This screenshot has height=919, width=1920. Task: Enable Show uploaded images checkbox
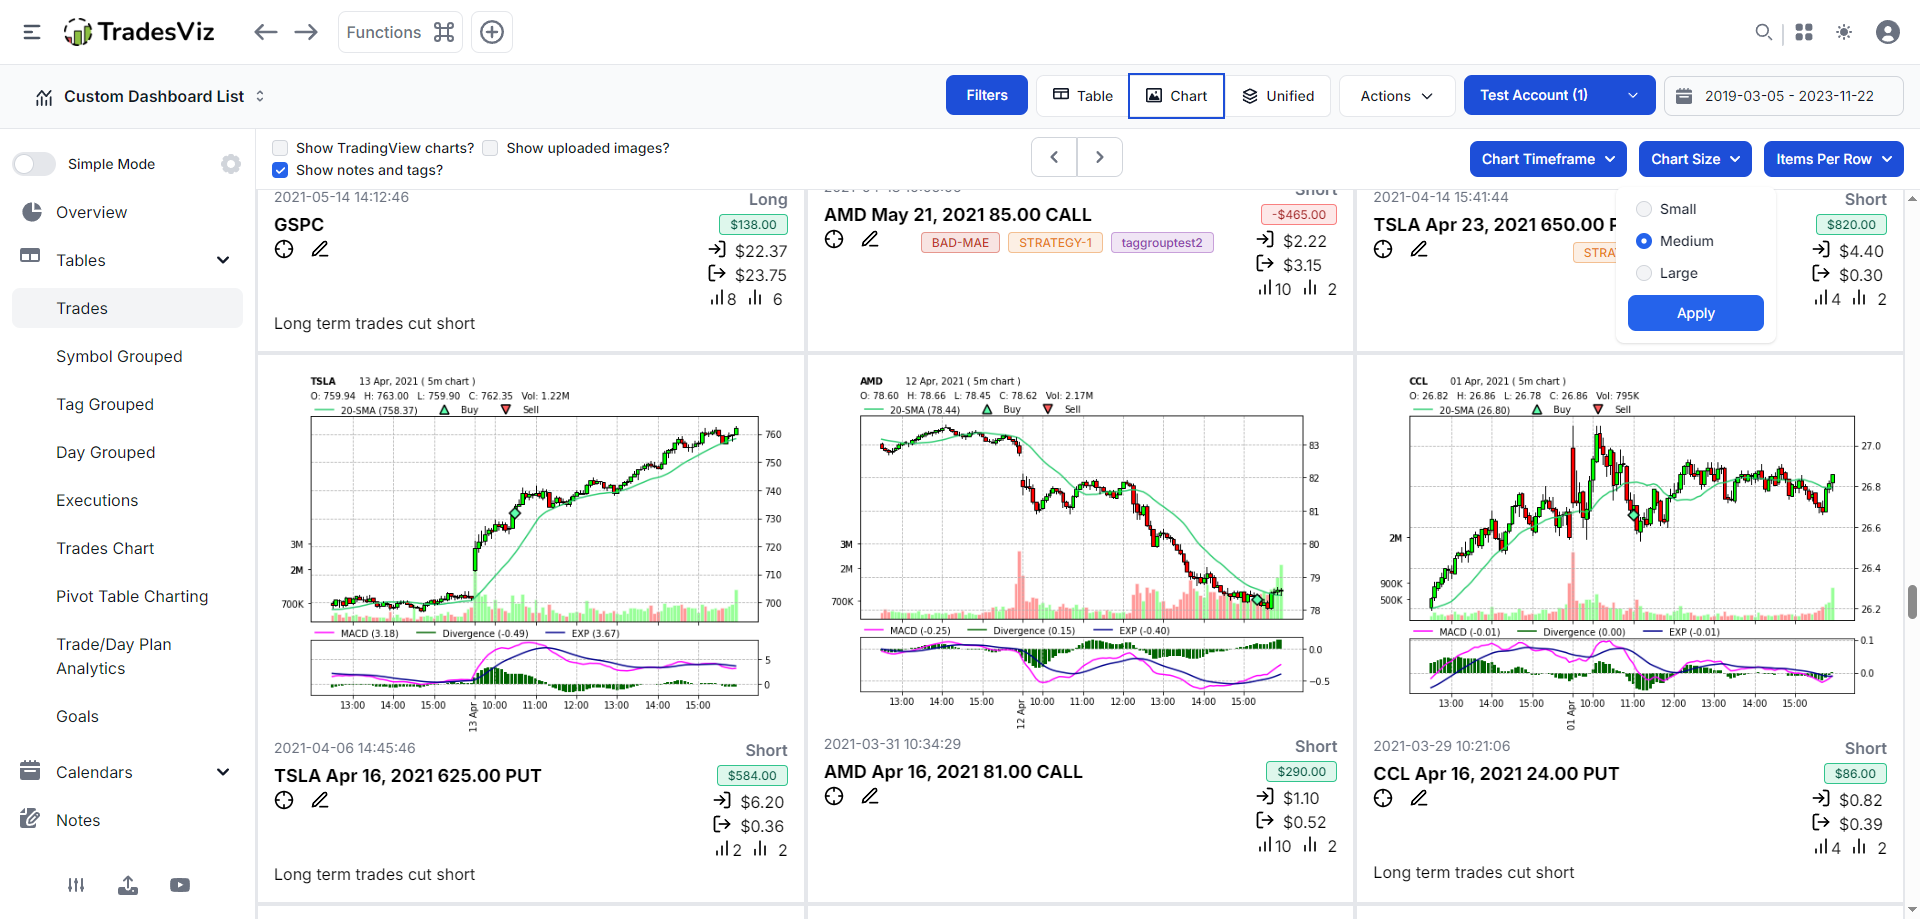click(490, 148)
